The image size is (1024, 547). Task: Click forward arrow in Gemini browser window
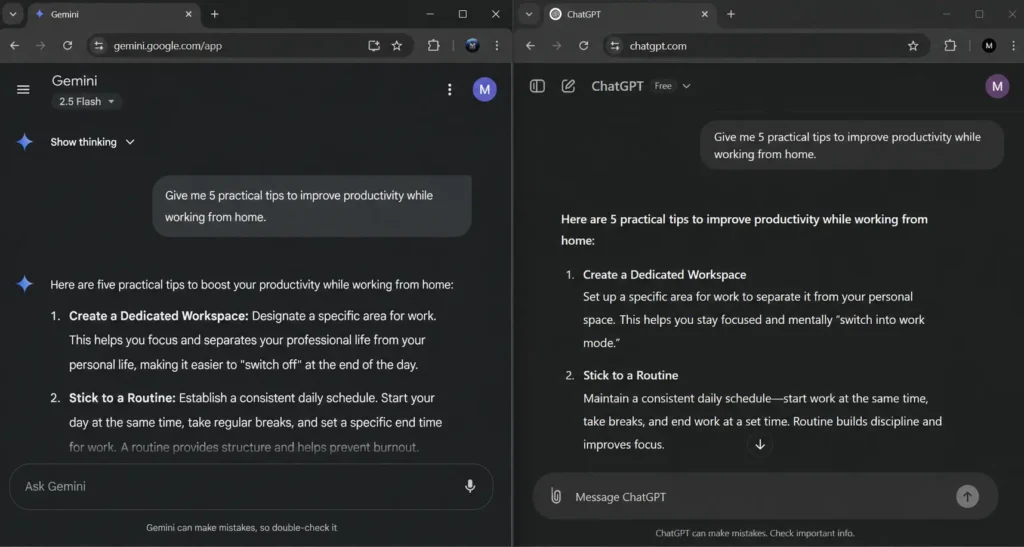tap(40, 46)
